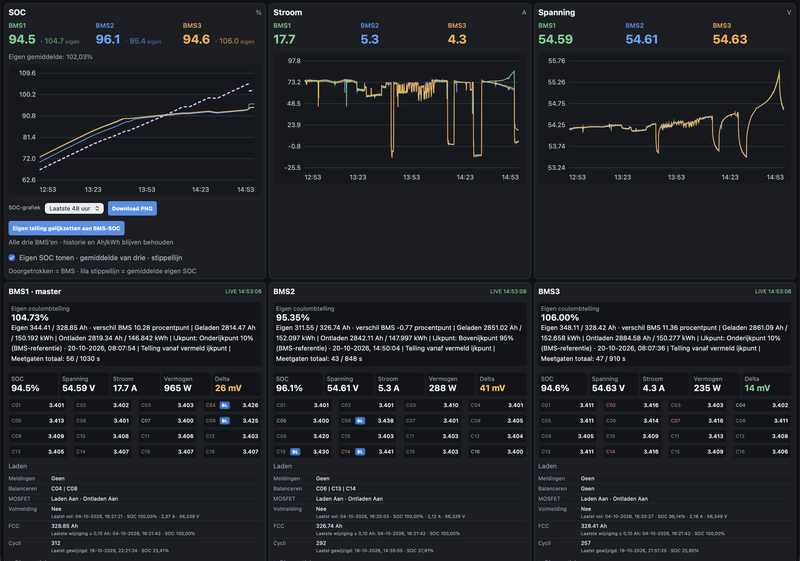Click BMS2 Stroom tile showing 5.3 A
This screenshot has height=561, width=800.
[x=399, y=384]
